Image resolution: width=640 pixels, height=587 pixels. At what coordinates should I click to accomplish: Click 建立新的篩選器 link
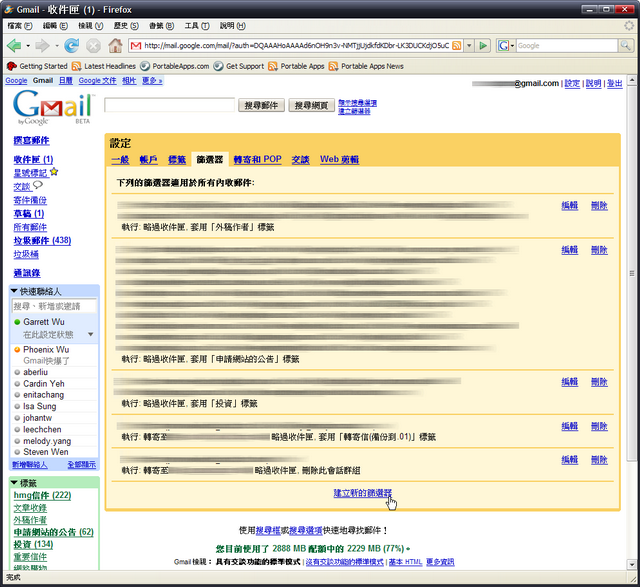click(x=362, y=493)
